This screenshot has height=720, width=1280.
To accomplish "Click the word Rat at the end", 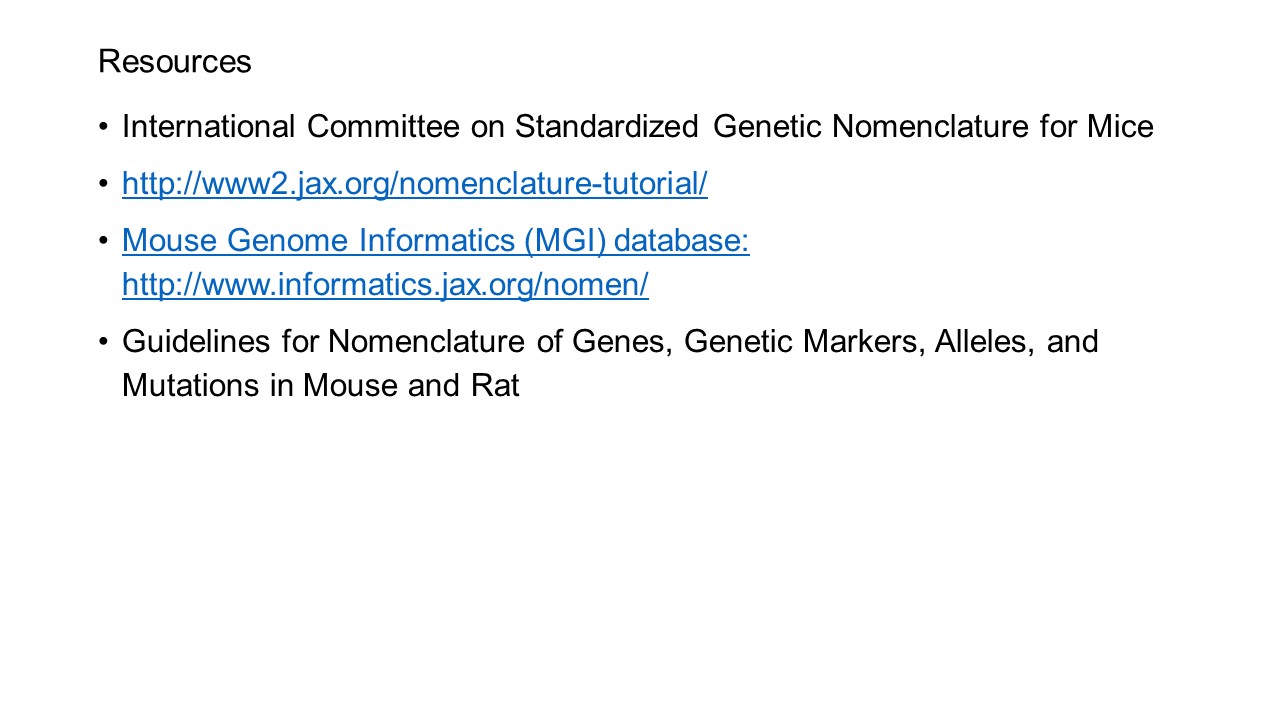I will pyautogui.click(x=495, y=386).
